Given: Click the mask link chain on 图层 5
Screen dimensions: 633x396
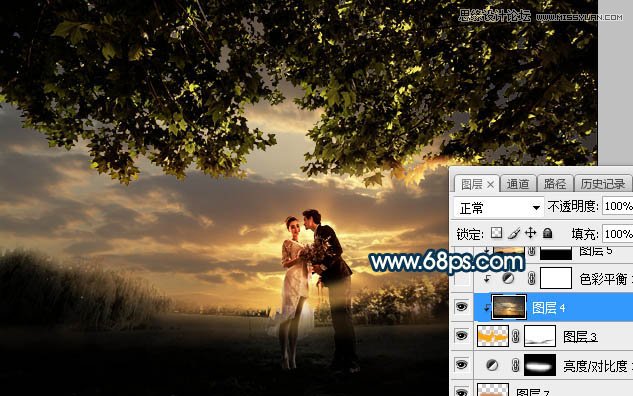Looking at the screenshot, I should pyautogui.click(x=531, y=252).
